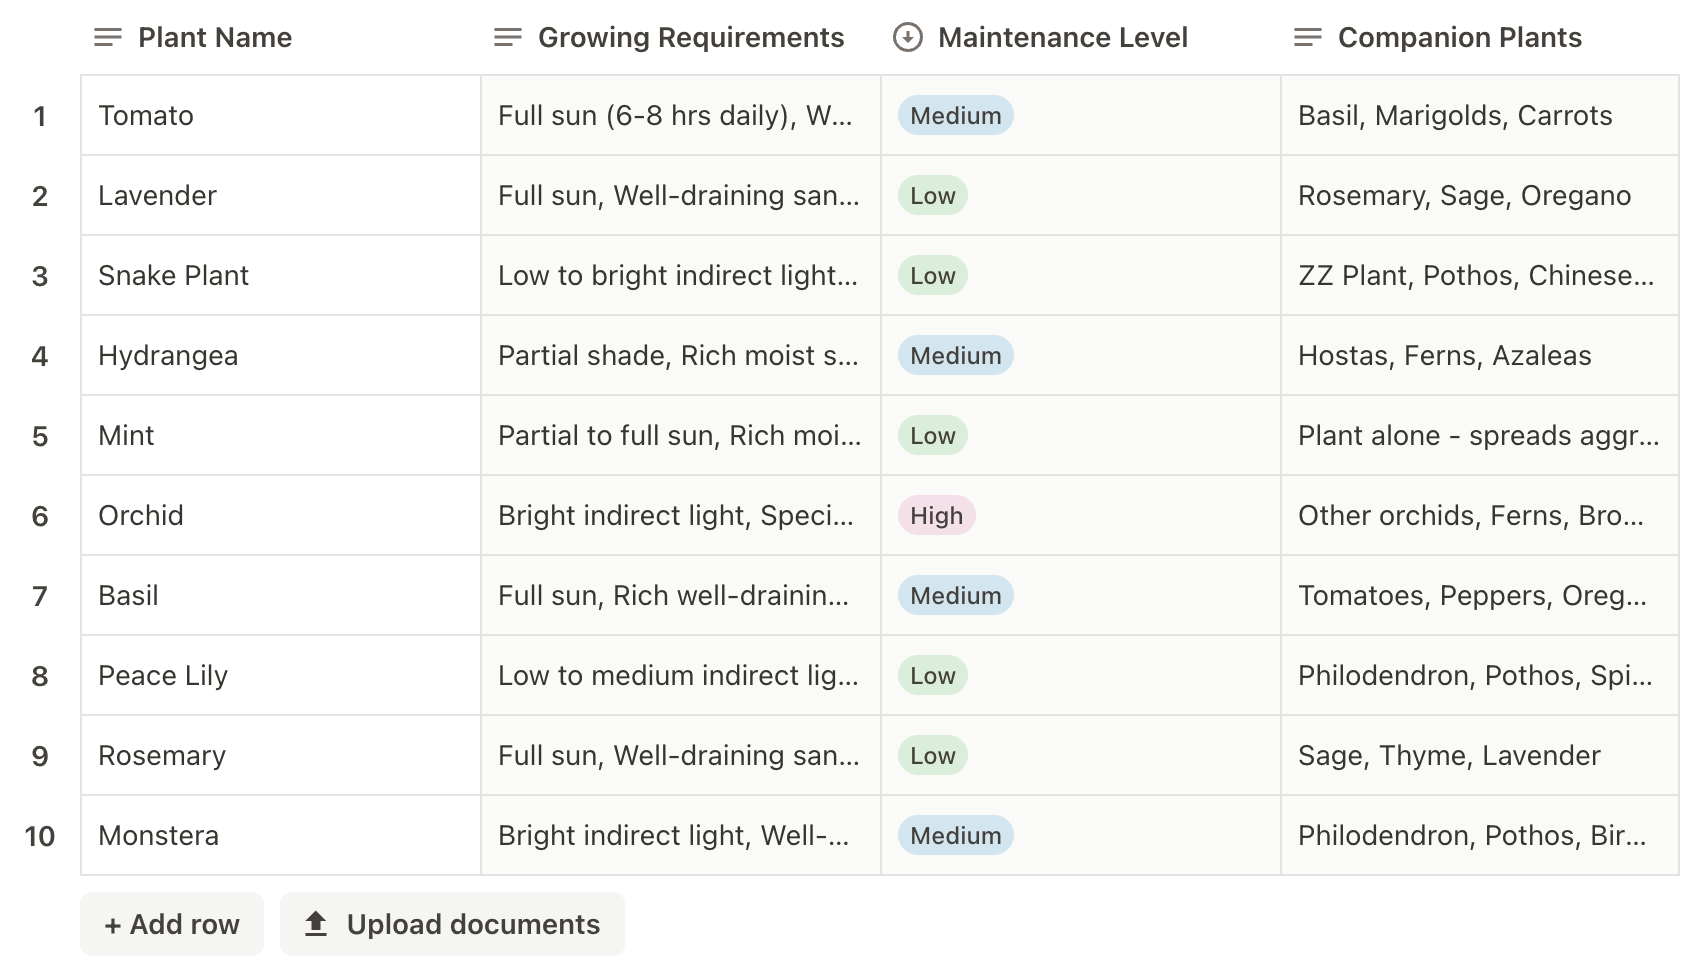
Task: Click Rosemary's 'Full sun, Well-draining san...' cell
Action: (681, 755)
